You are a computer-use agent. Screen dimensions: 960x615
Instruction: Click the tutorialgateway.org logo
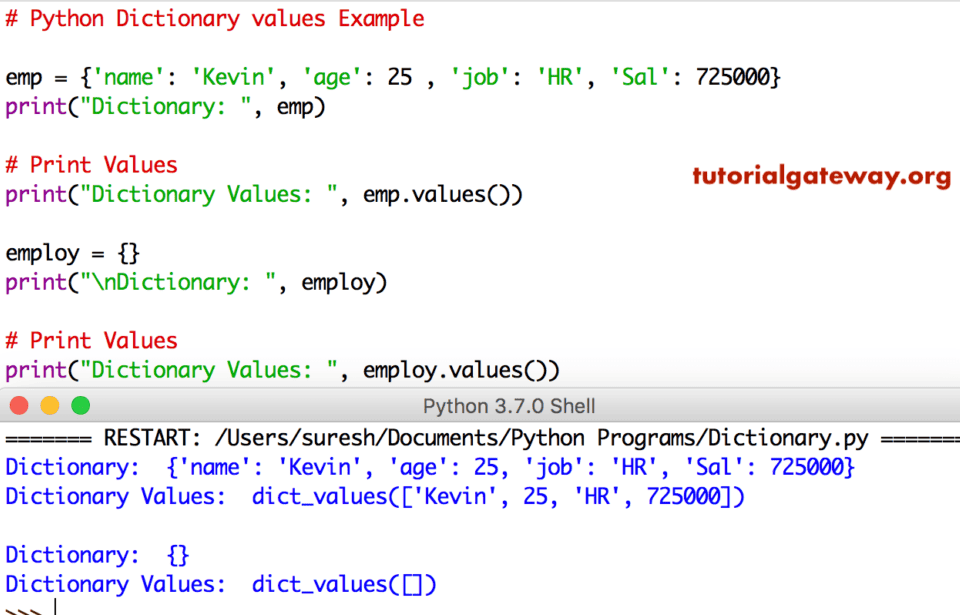821,176
